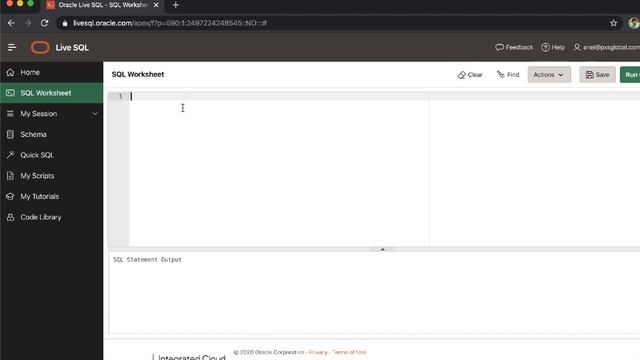This screenshot has height=360, width=640.
Task: Click the site lock icon
Action: [x=64, y=23]
